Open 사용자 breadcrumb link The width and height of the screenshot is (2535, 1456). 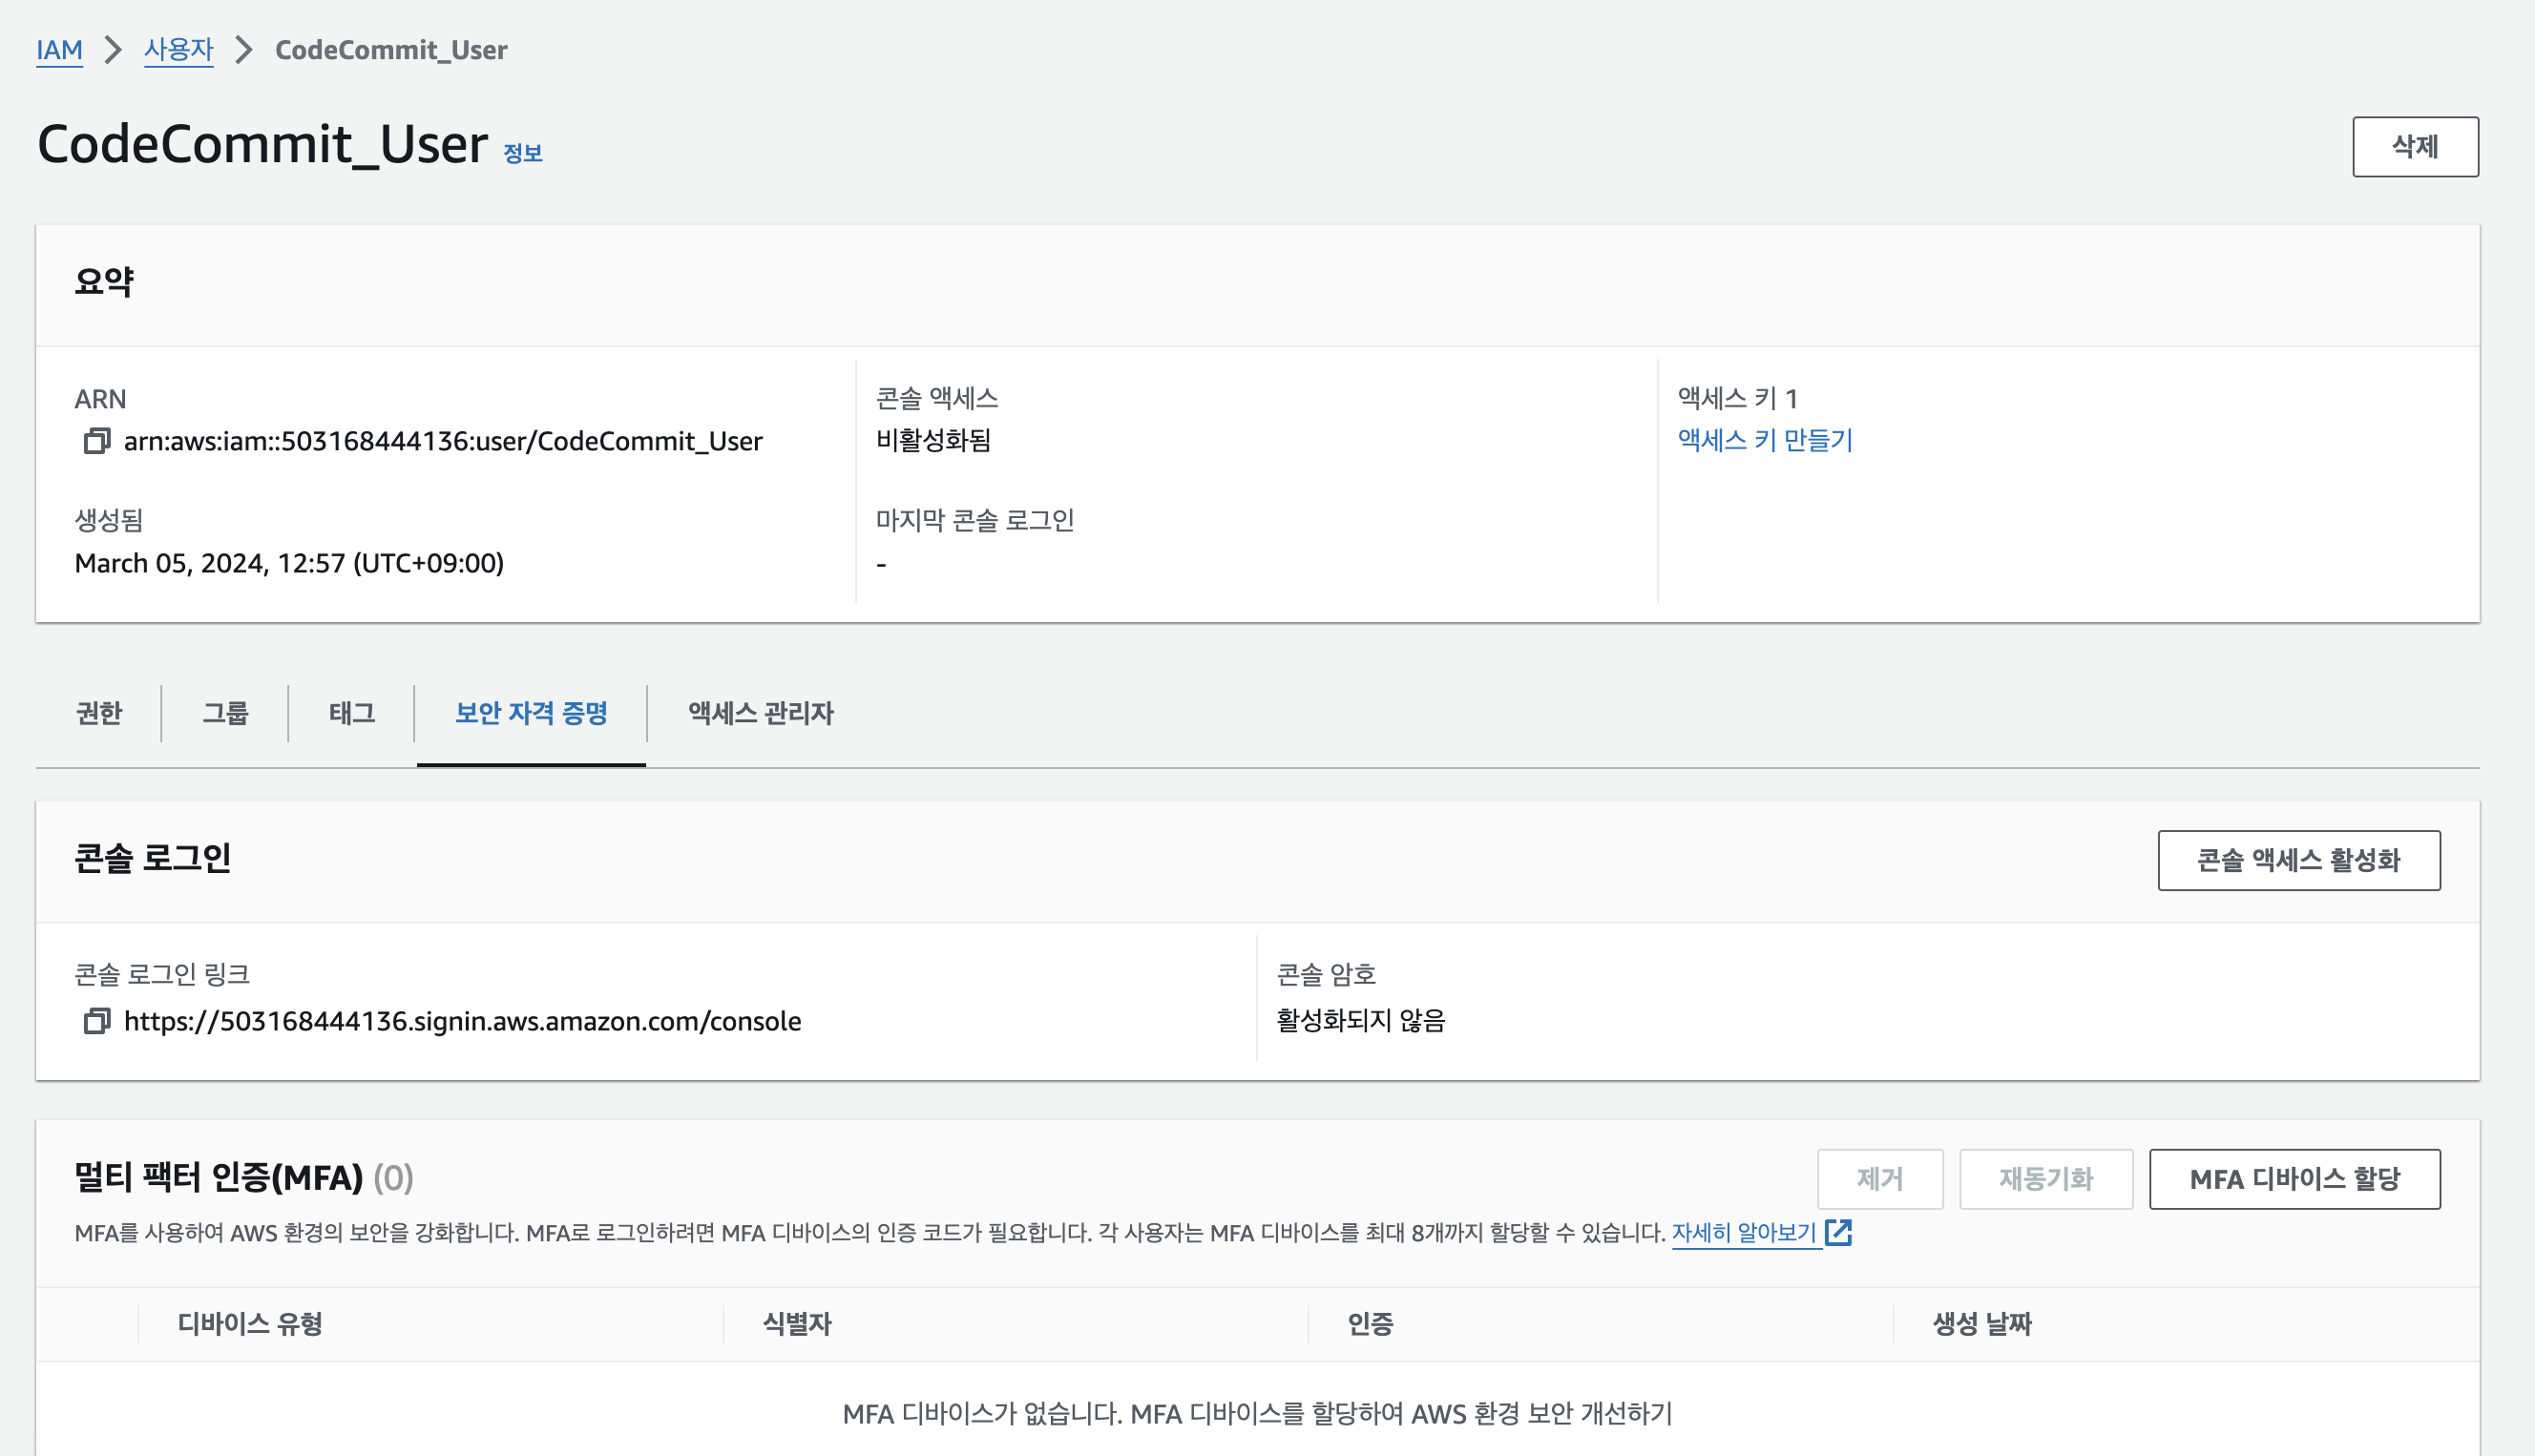(178, 49)
